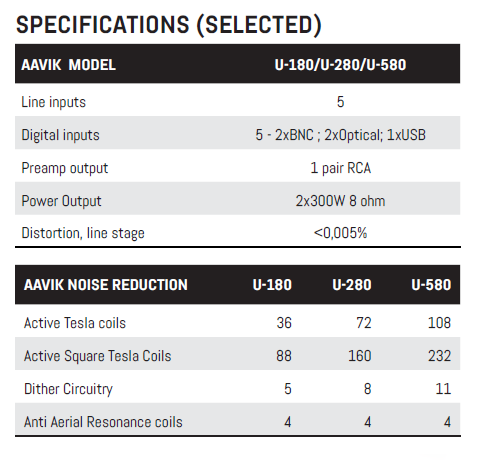Image resolution: width=480 pixels, height=460 pixels.
Task: Click the U-180/U-280/U-580 header text
Action: coord(340,65)
